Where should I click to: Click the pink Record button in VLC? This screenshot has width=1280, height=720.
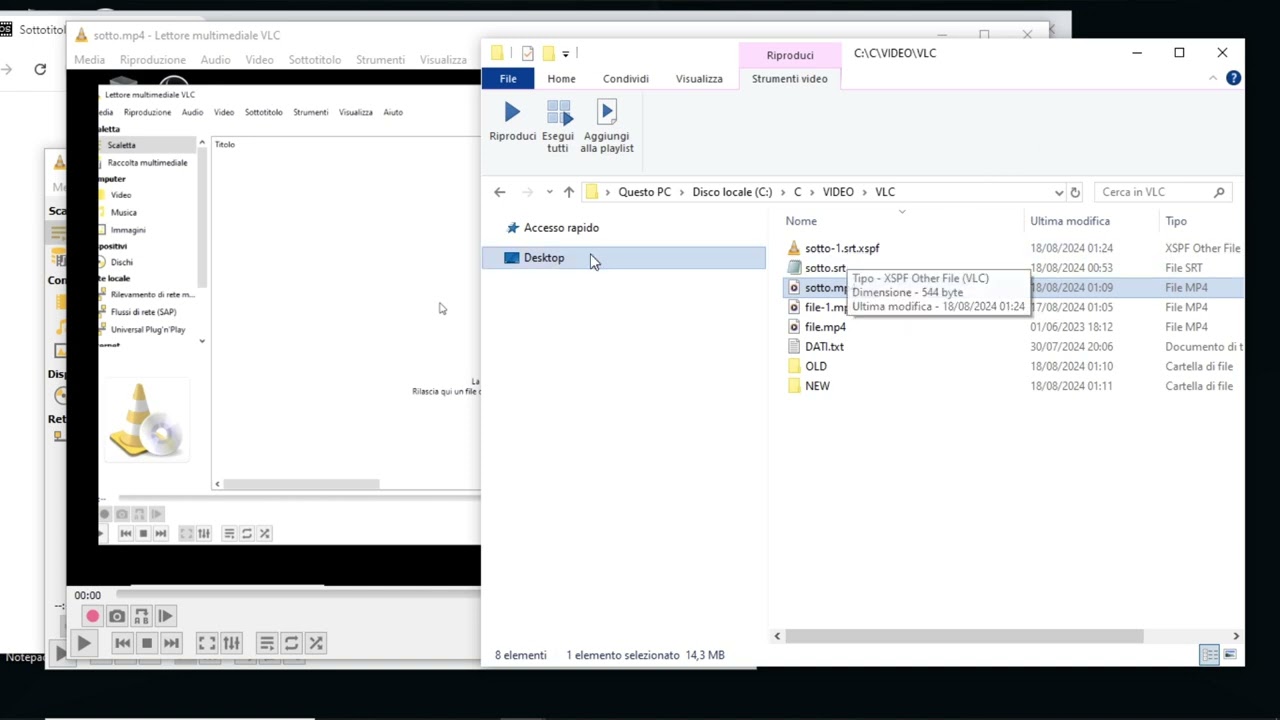[x=92, y=617]
